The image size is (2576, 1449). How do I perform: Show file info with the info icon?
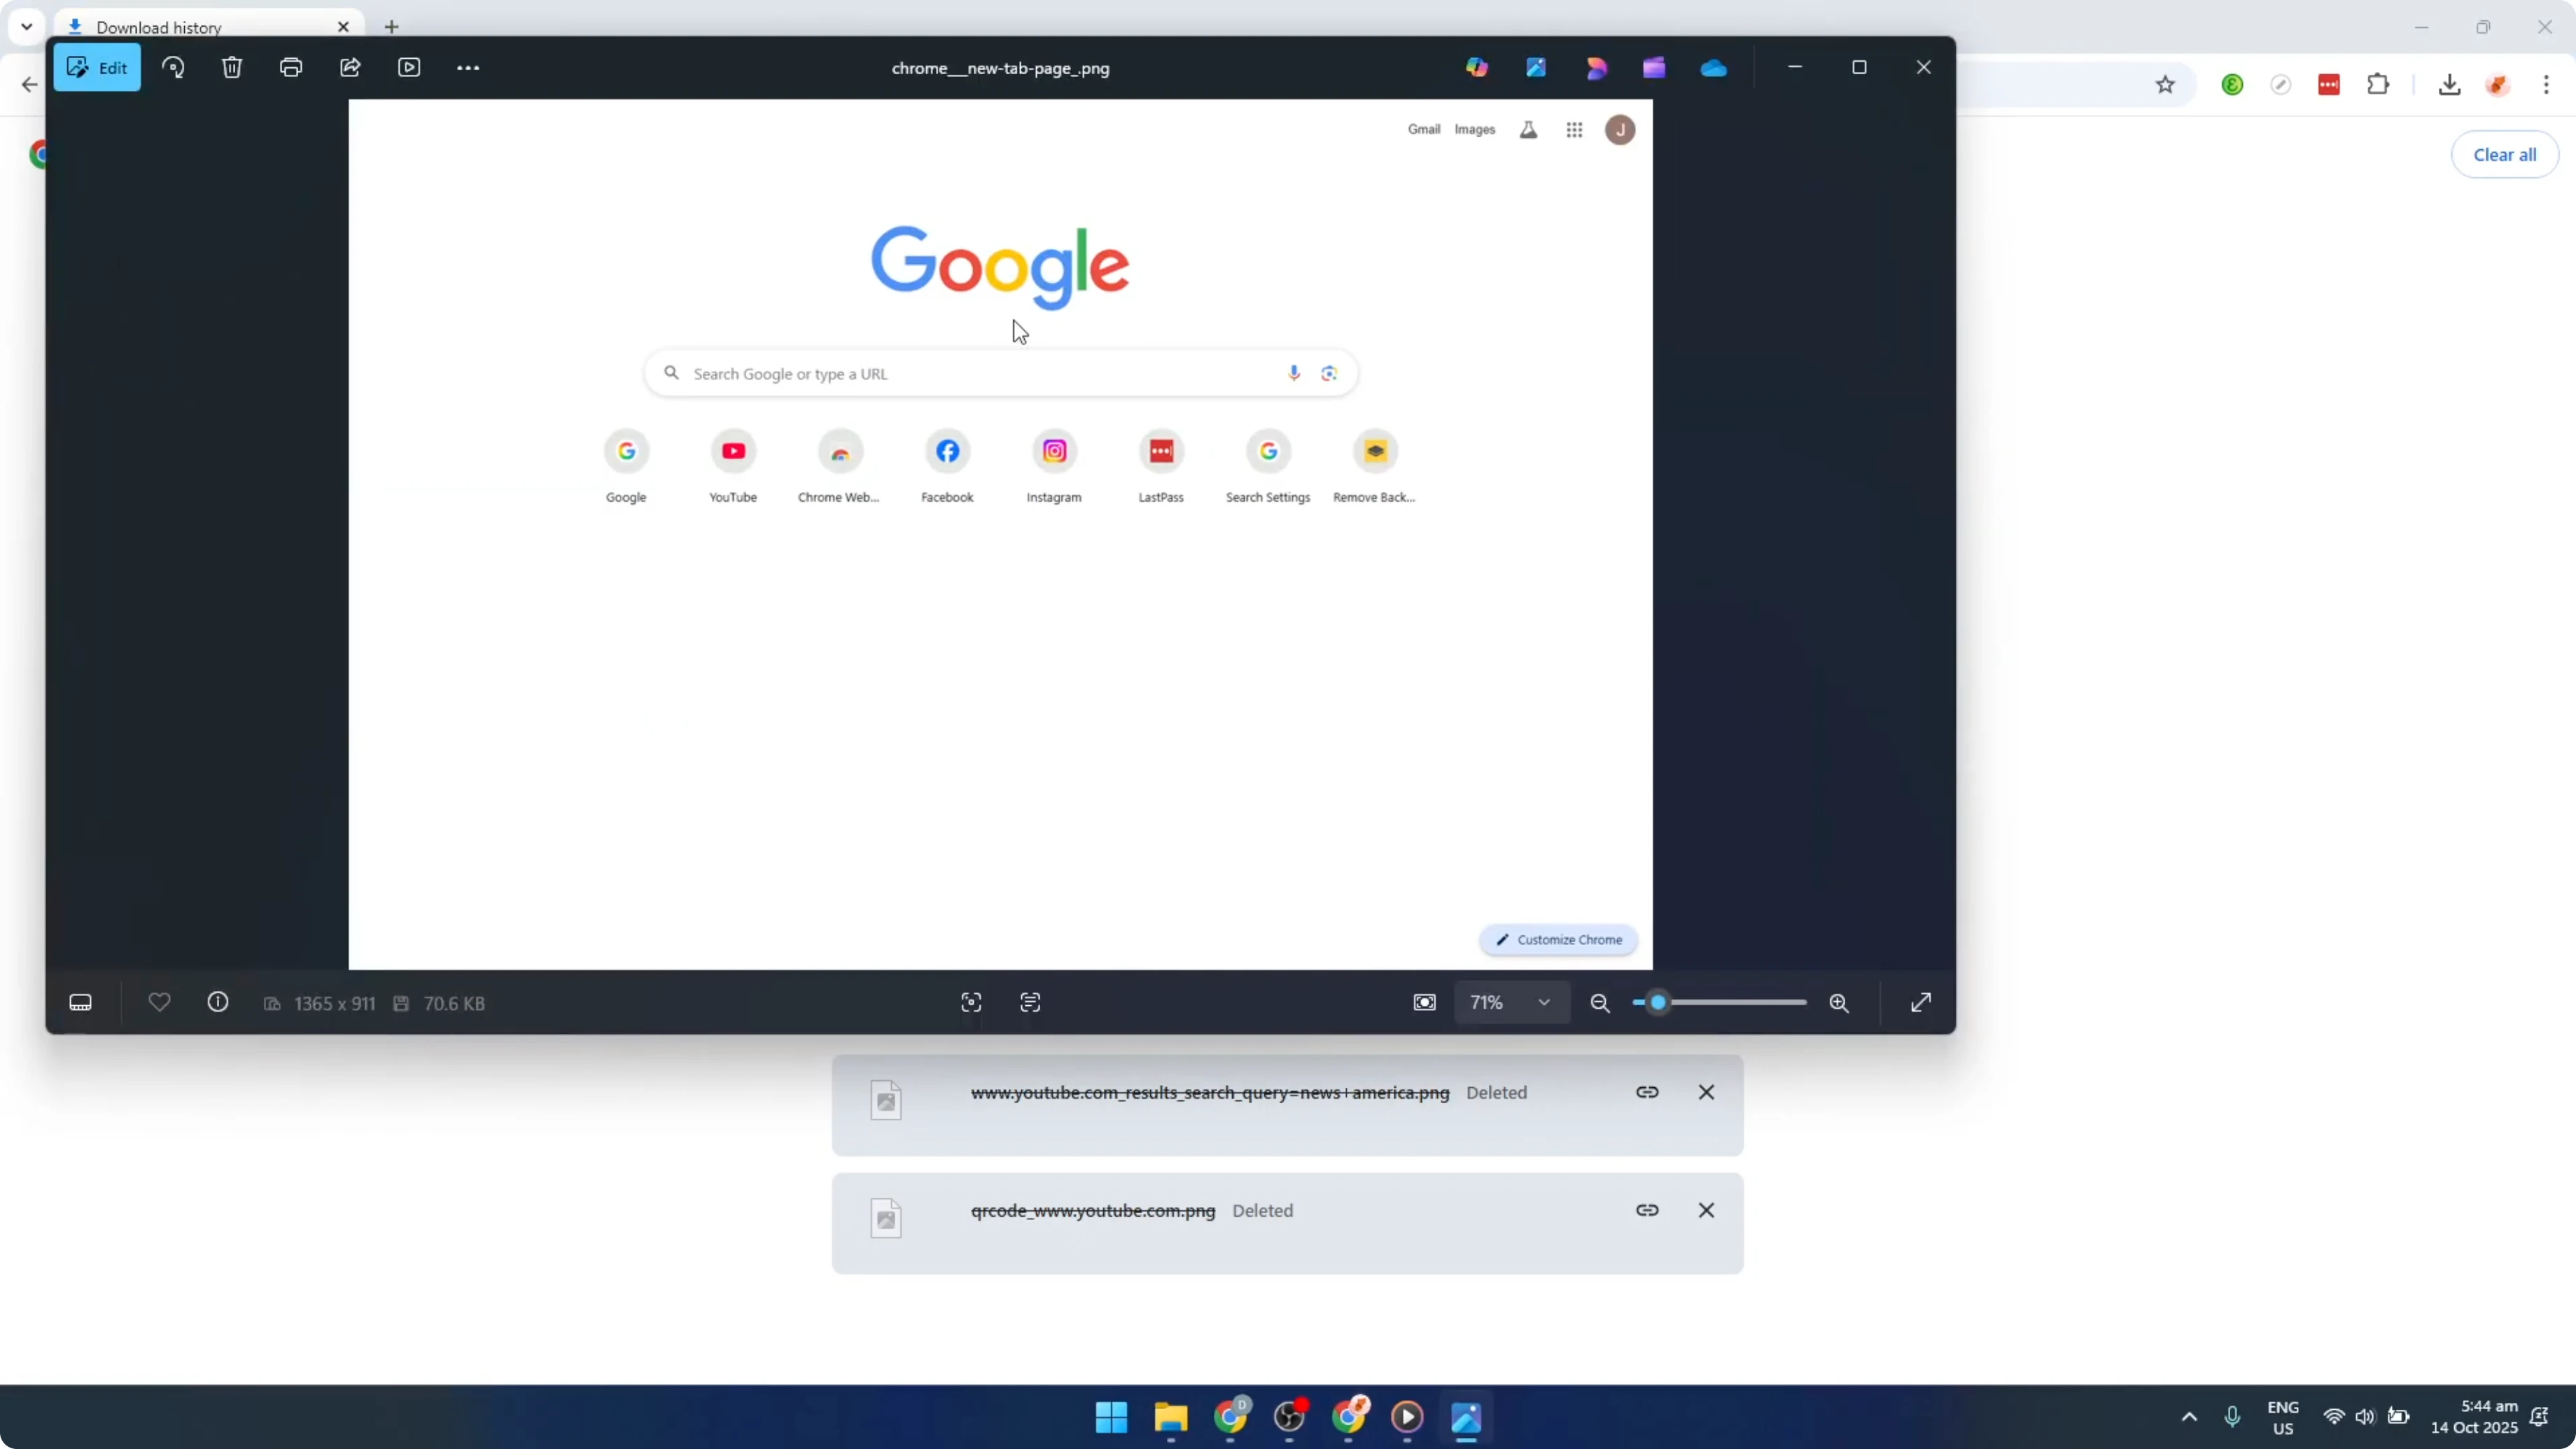[218, 1002]
